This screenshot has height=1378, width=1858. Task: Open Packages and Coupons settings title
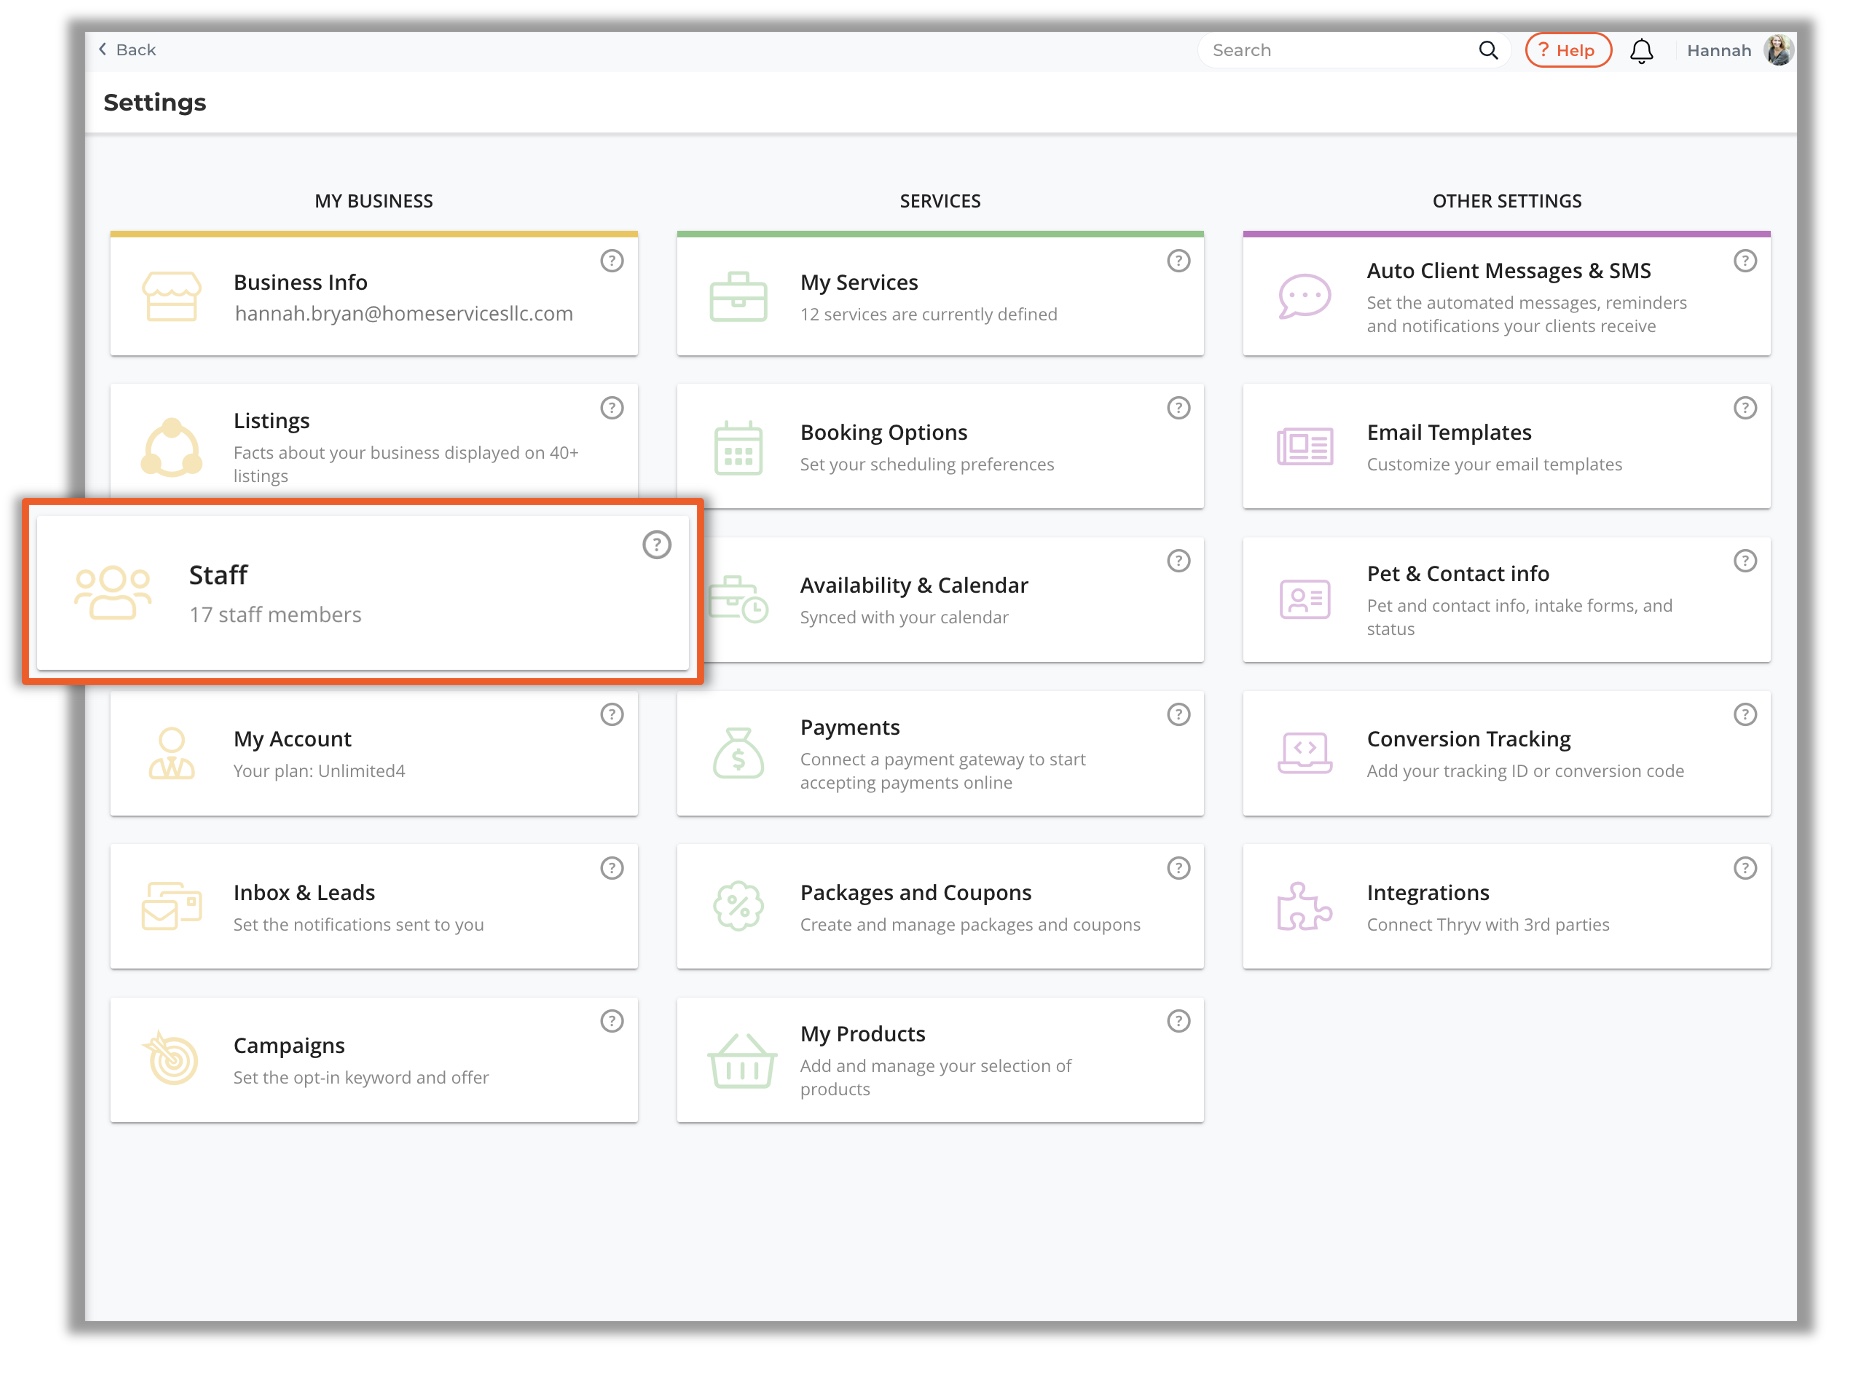[915, 893]
